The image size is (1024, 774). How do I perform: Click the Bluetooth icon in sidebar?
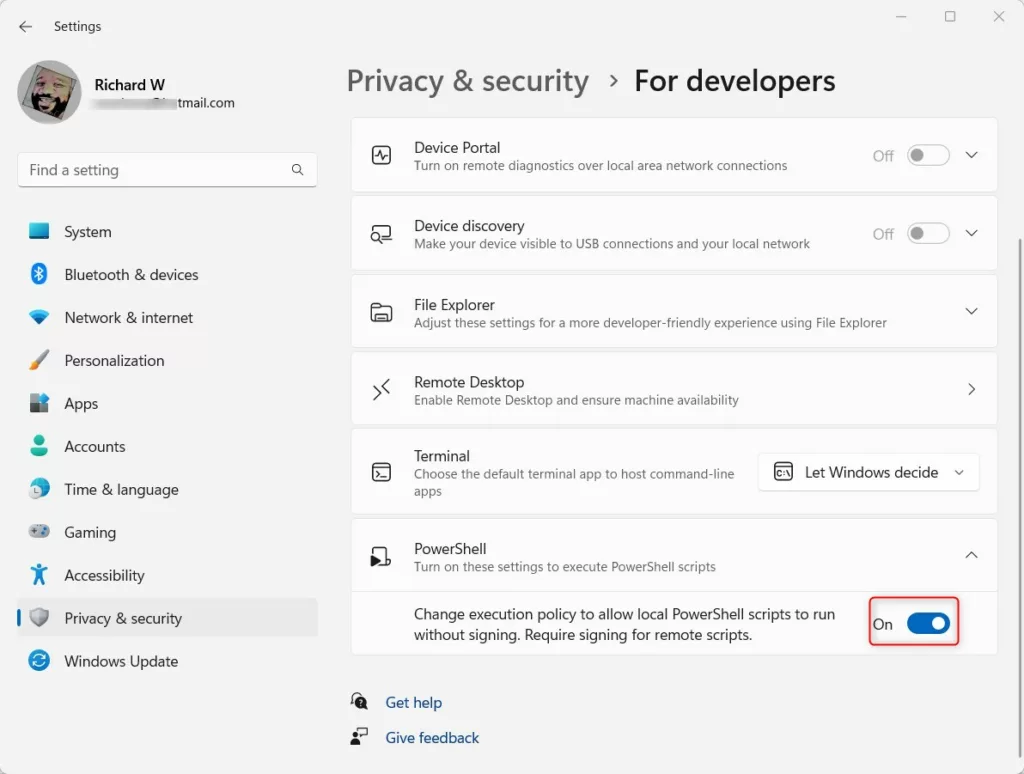click(x=39, y=274)
